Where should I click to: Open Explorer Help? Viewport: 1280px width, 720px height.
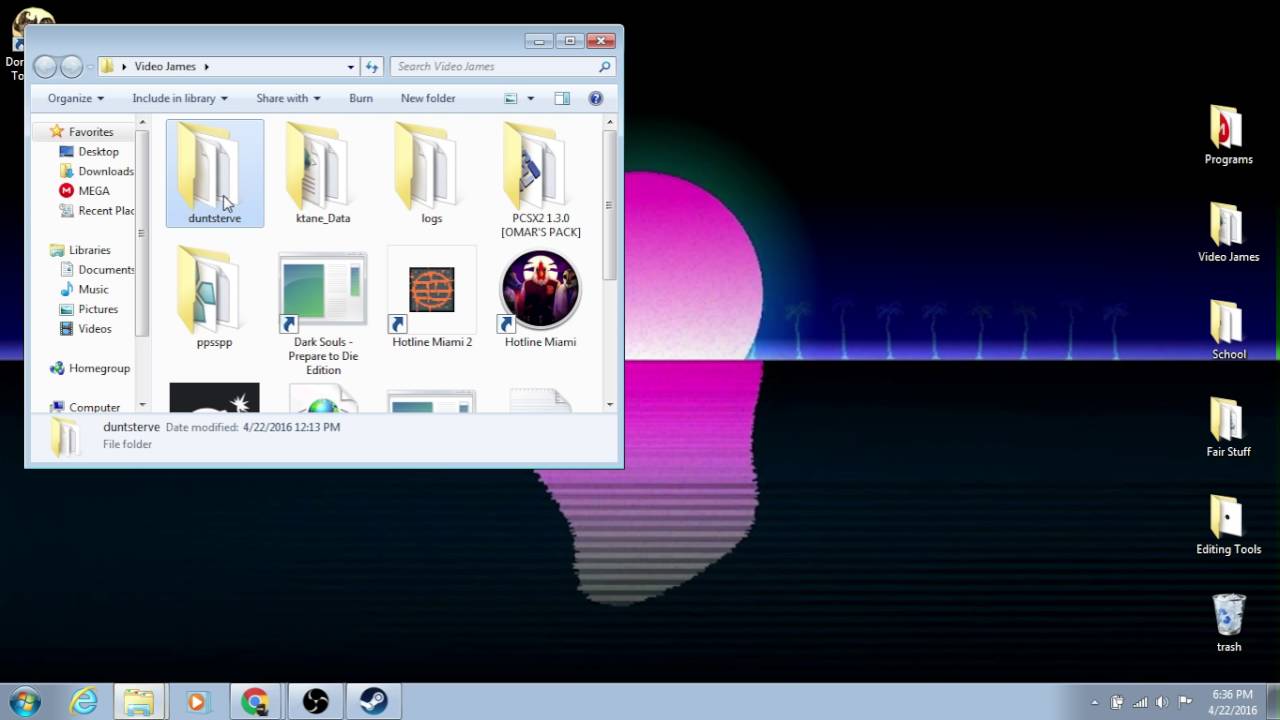click(x=596, y=98)
